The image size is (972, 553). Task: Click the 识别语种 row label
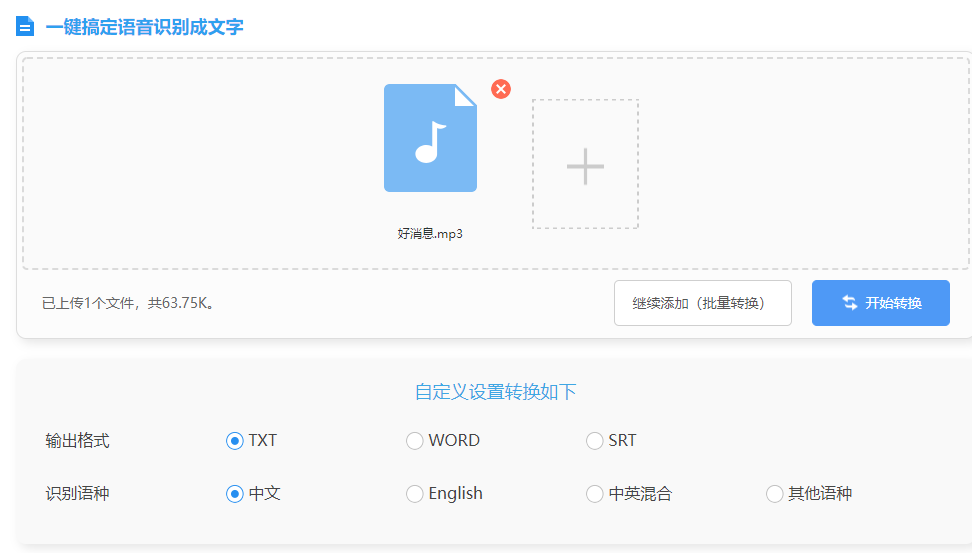point(77,494)
